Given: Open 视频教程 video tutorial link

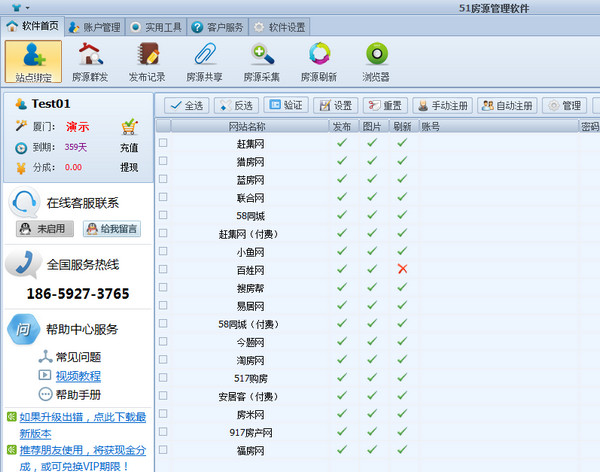Looking at the screenshot, I should 78,376.
